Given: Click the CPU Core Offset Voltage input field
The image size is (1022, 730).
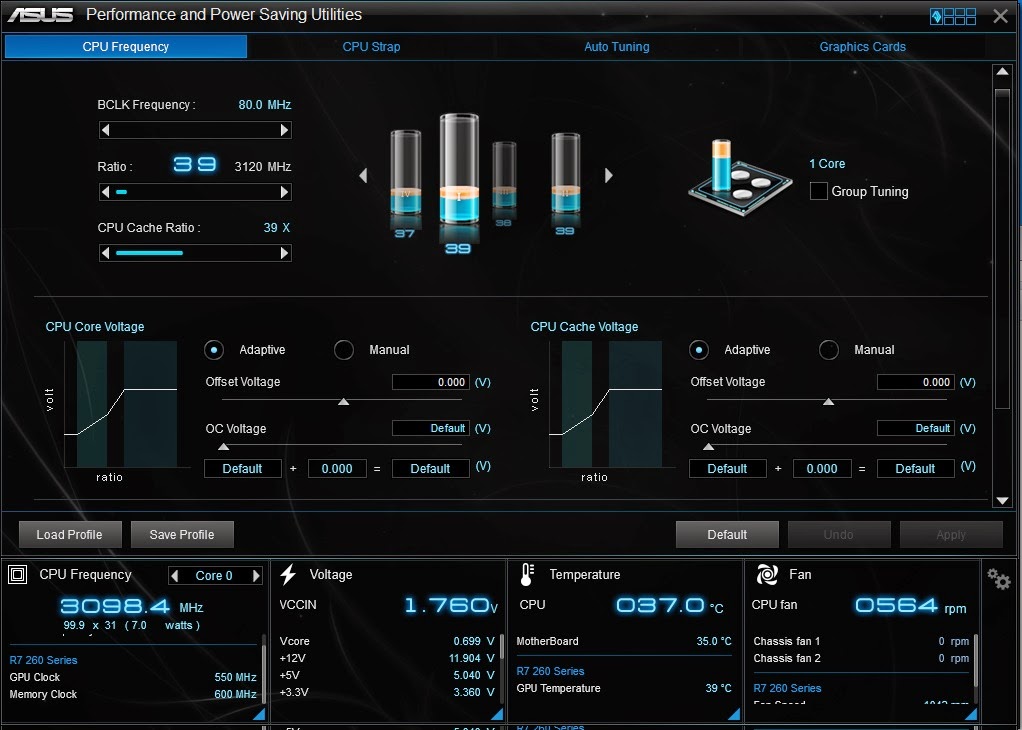Looking at the screenshot, I should (x=431, y=382).
